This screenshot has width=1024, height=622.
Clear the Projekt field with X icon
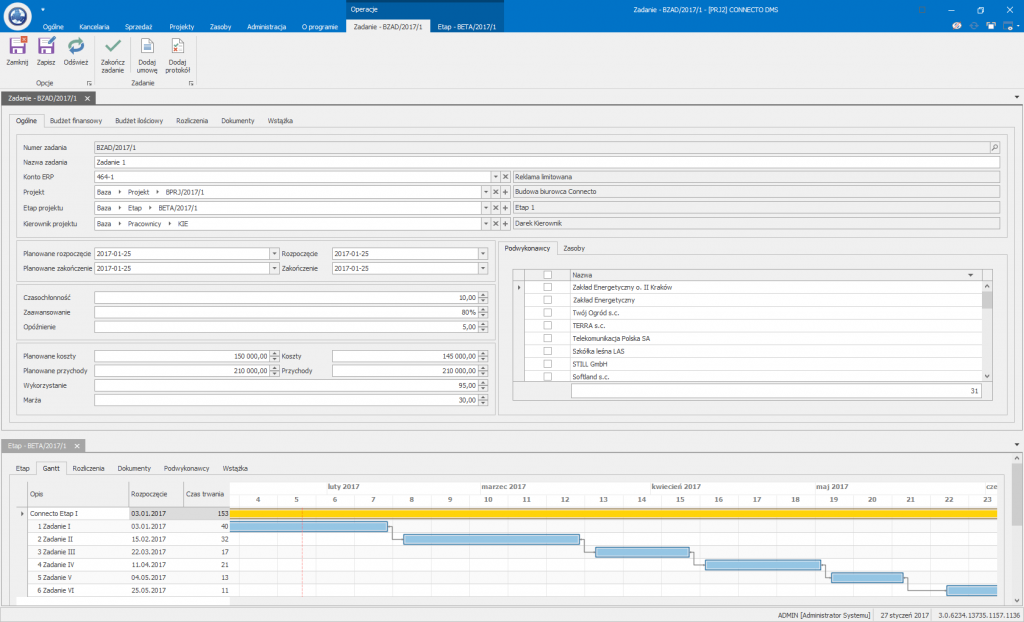pyautogui.click(x=496, y=192)
